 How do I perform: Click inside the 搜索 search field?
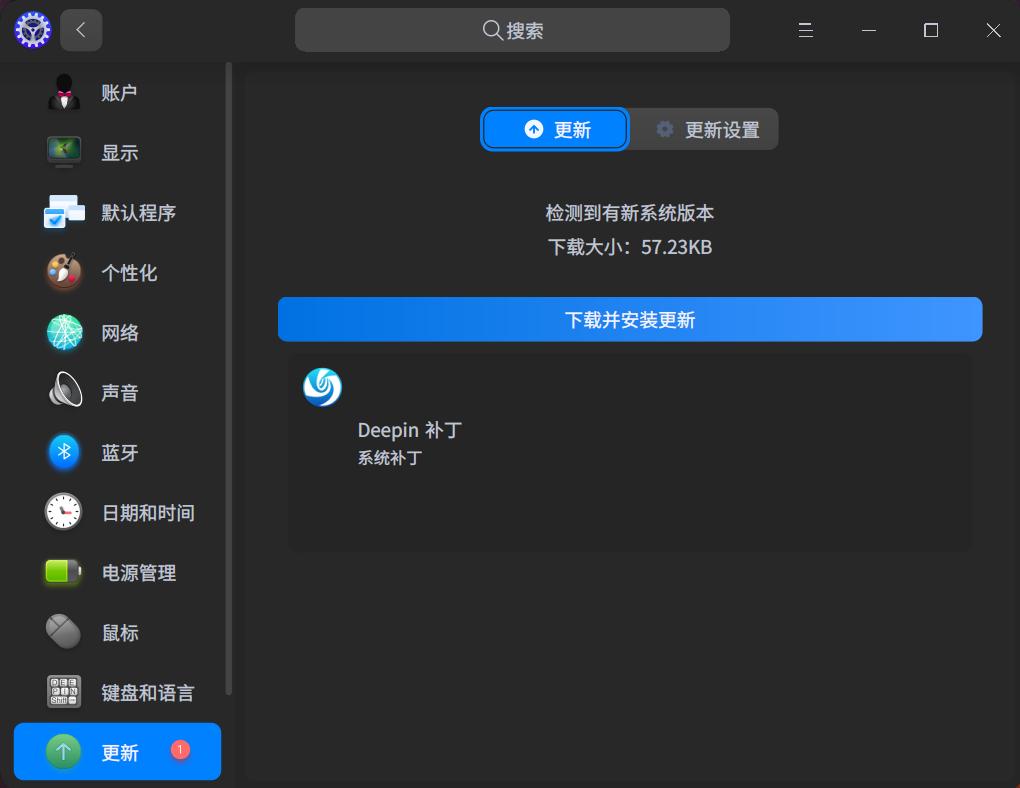click(x=512, y=30)
